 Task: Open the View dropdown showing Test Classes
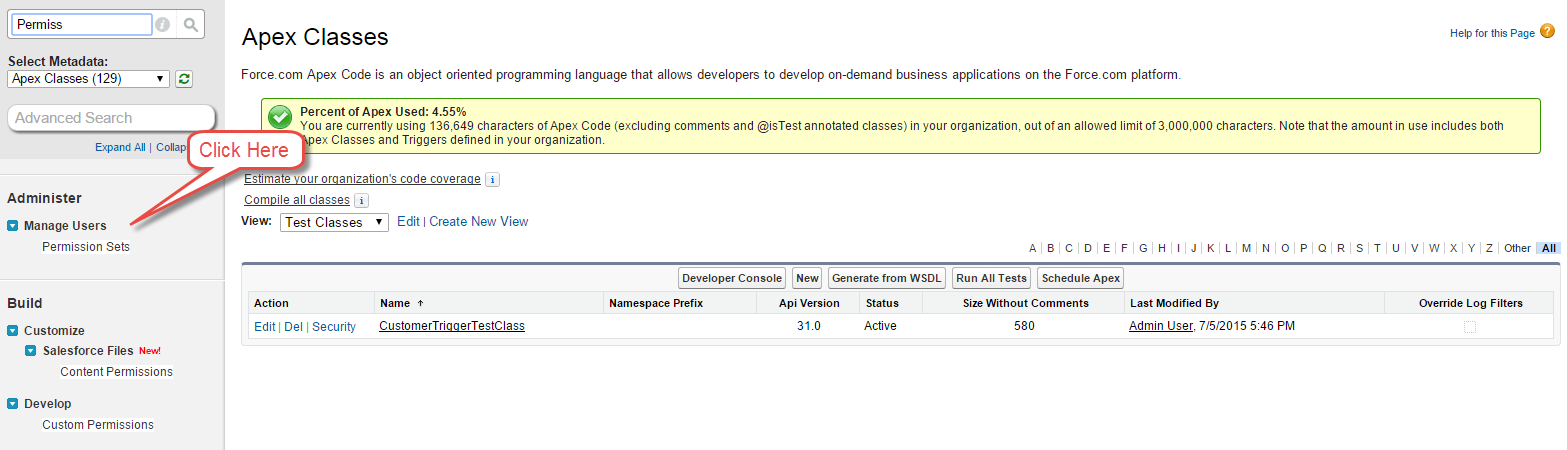pos(334,222)
